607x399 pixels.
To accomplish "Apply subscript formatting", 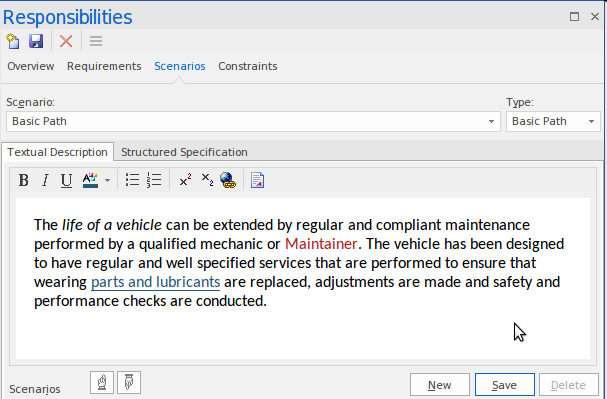I will [x=207, y=180].
